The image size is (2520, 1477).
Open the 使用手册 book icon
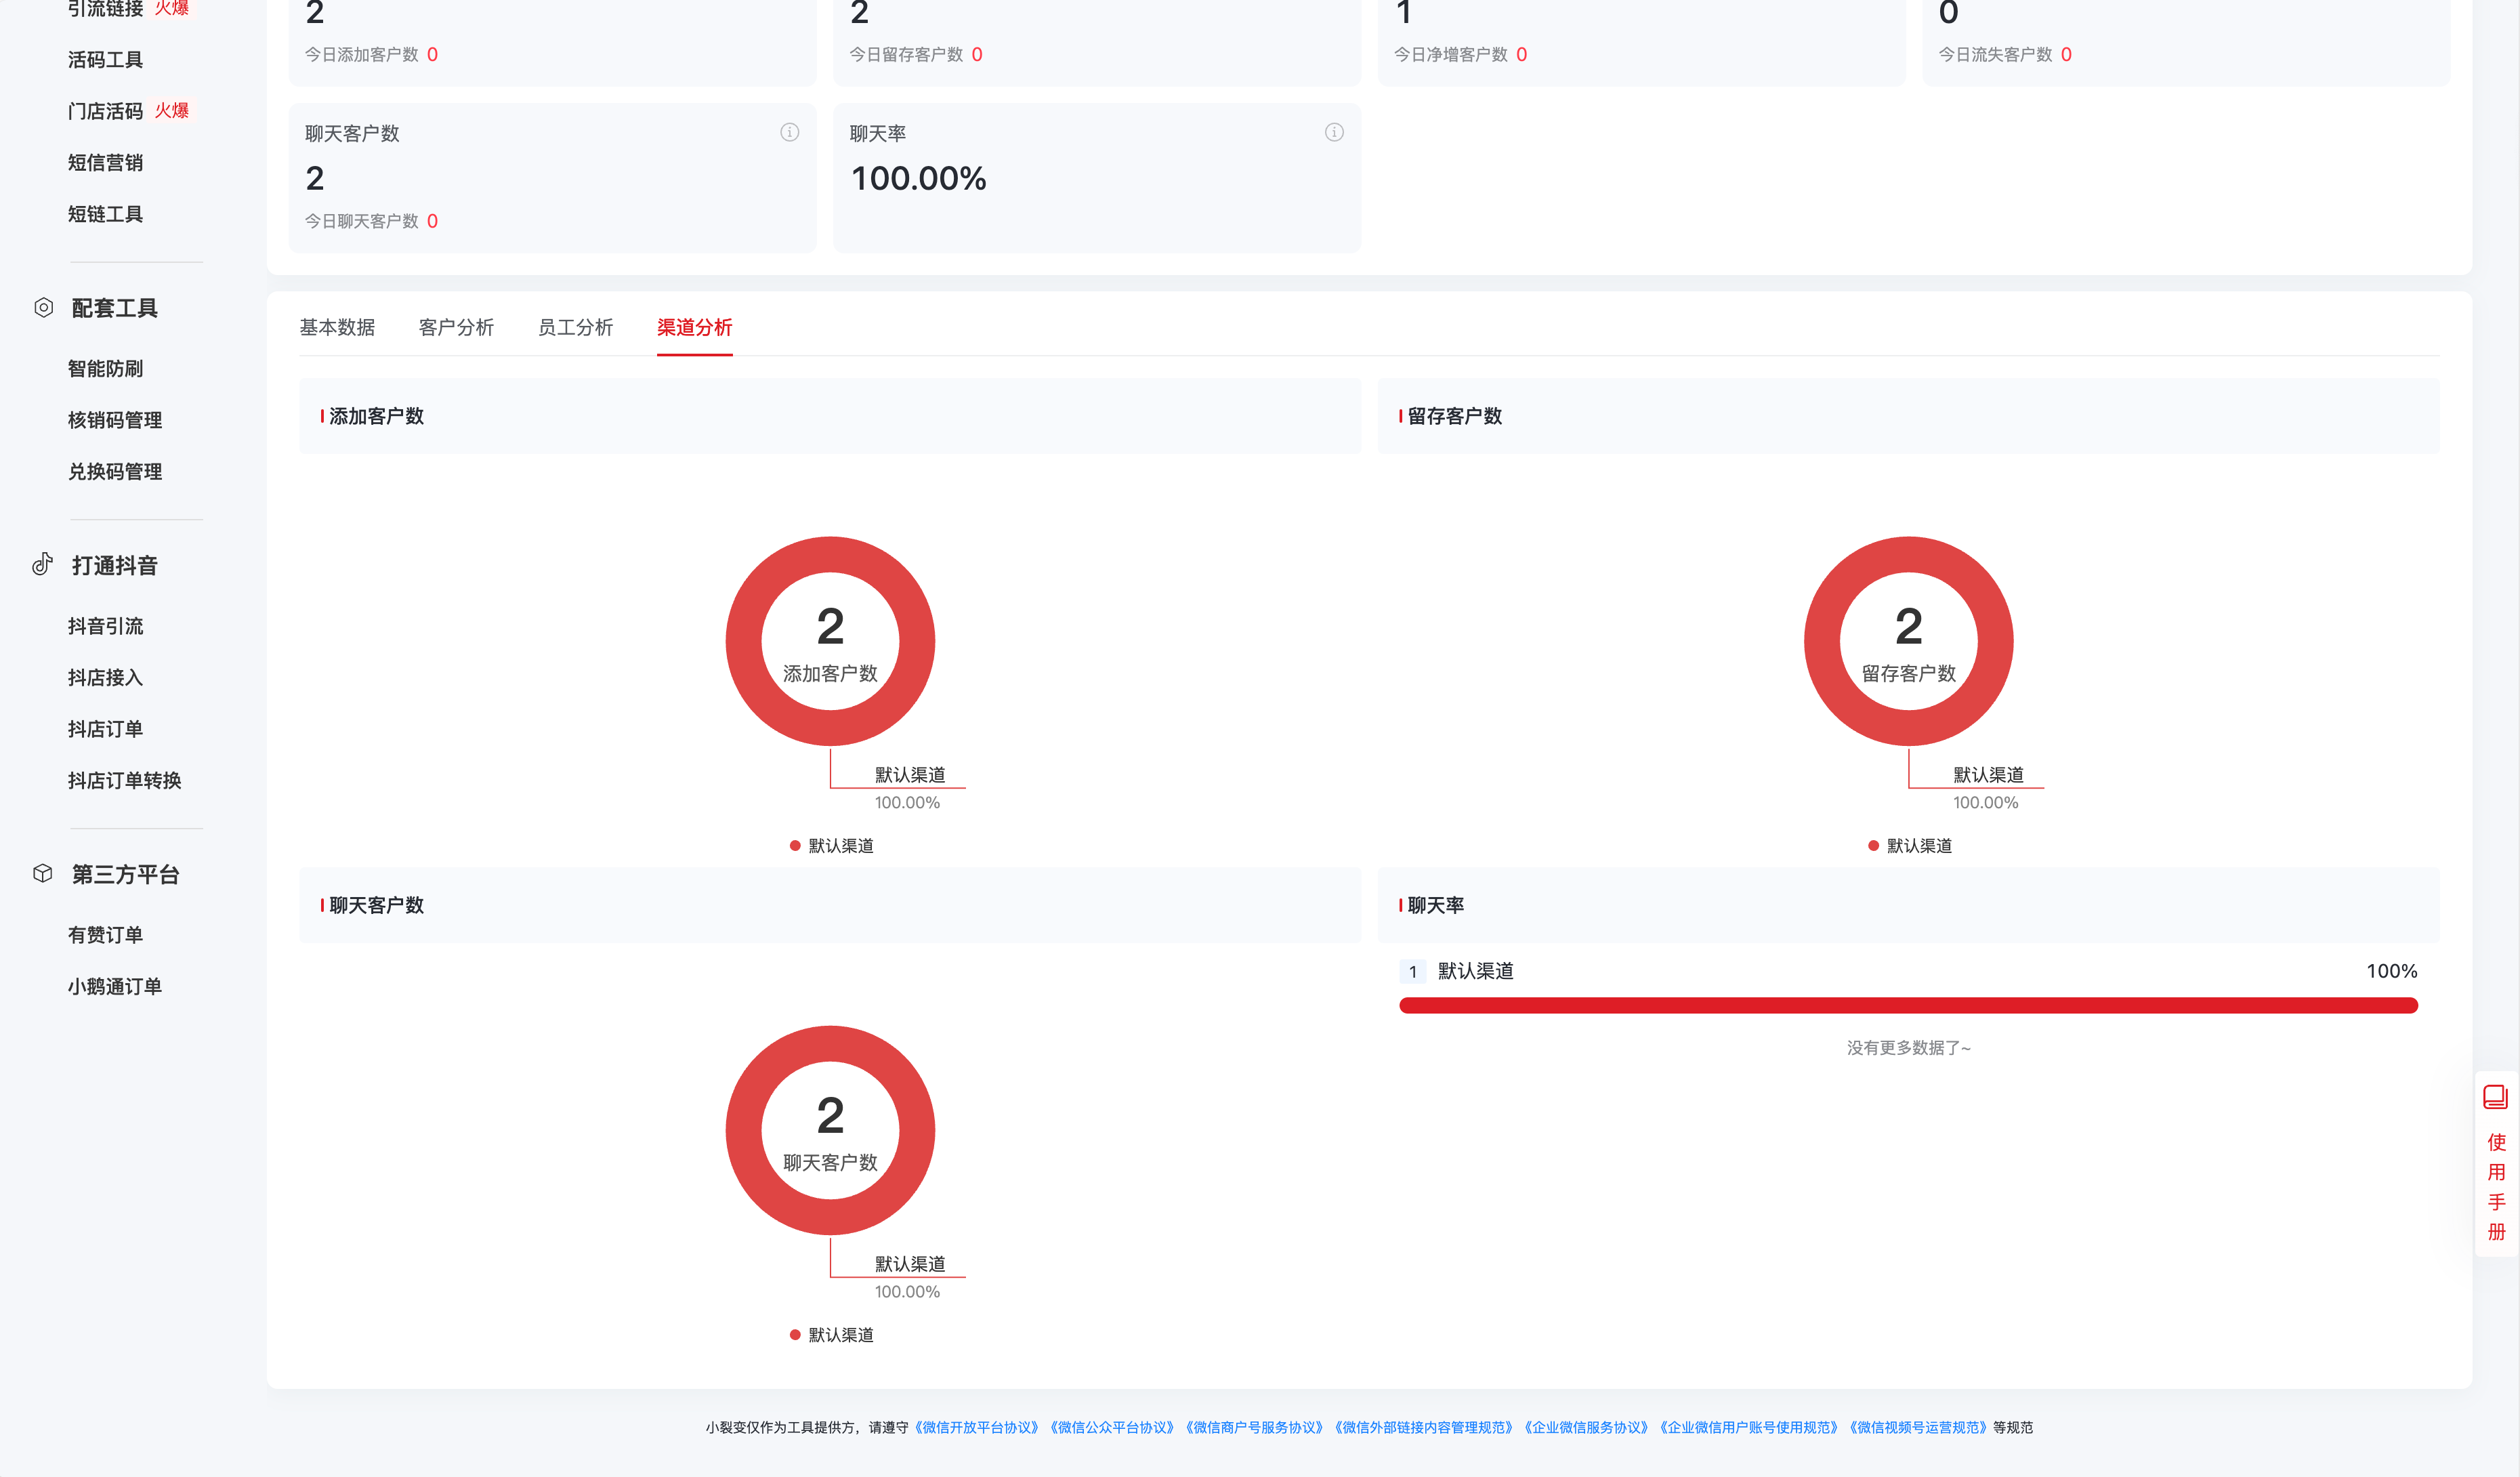tap(2495, 1097)
